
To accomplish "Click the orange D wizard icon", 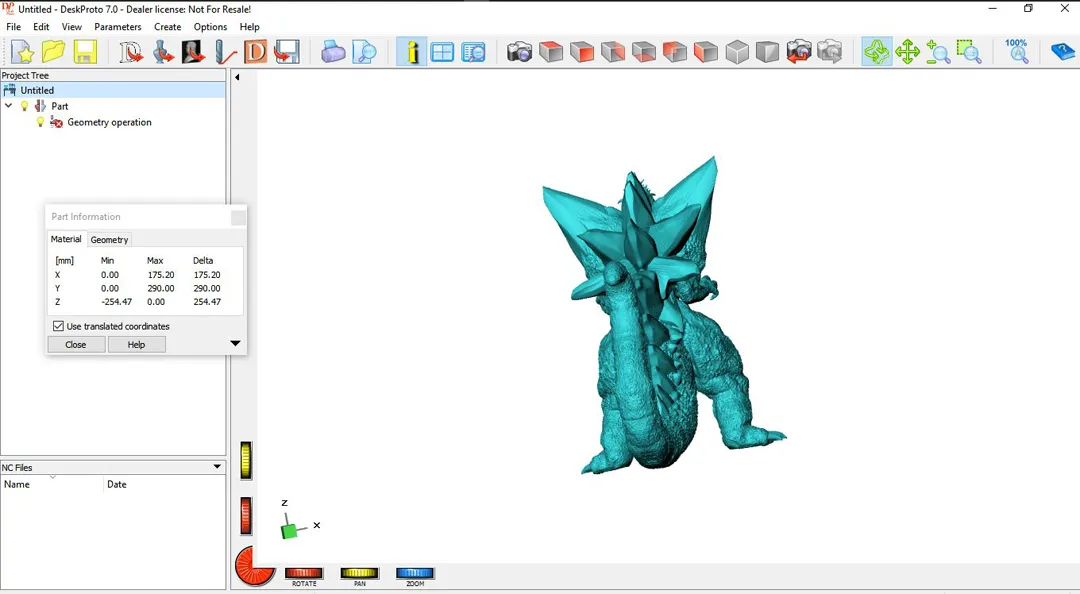I will [x=256, y=52].
